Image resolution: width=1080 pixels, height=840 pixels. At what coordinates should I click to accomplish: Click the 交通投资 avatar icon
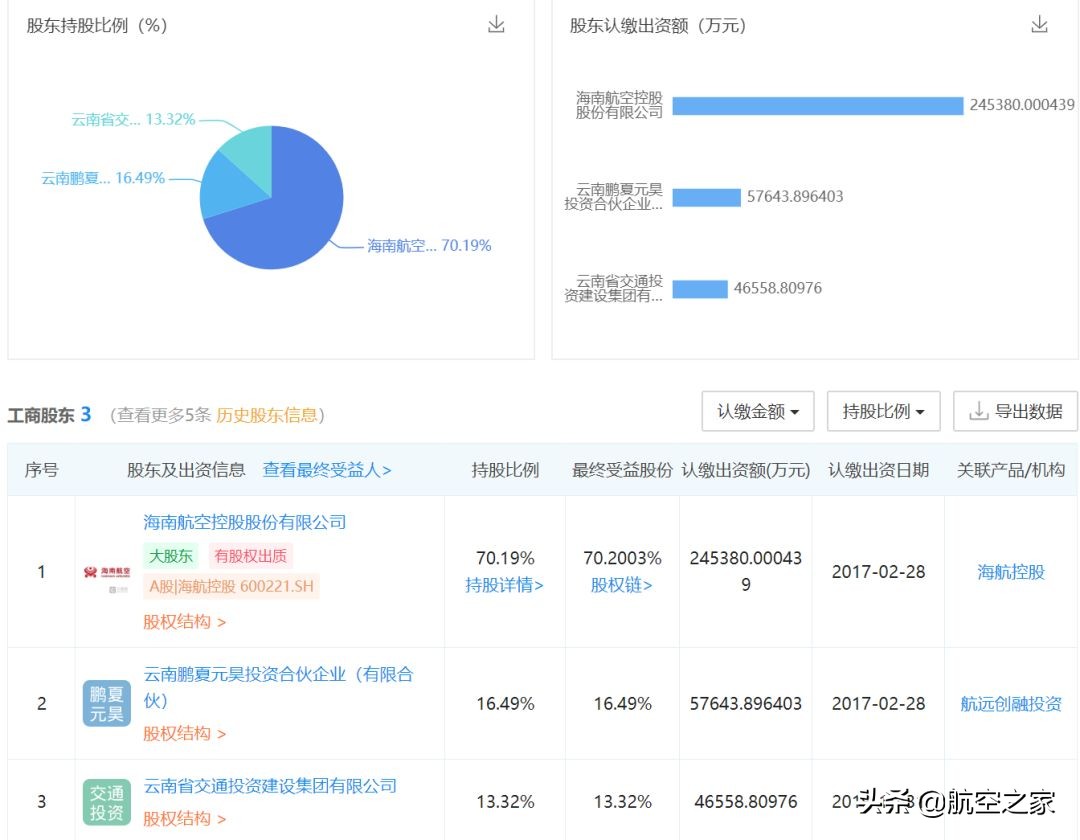point(106,801)
